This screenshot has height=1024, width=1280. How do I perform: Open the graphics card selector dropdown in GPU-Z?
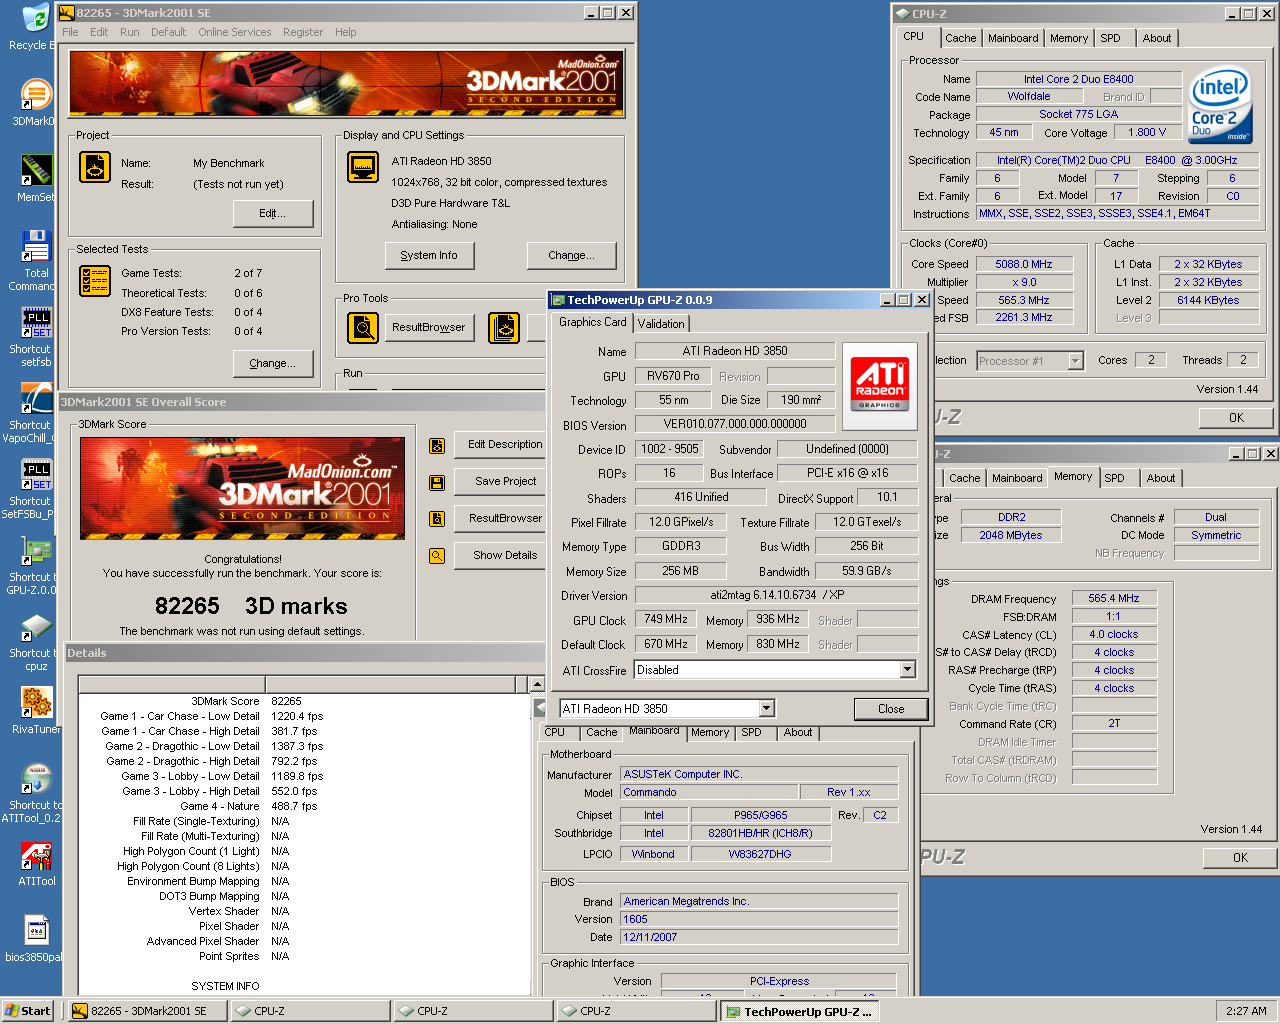tap(767, 708)
